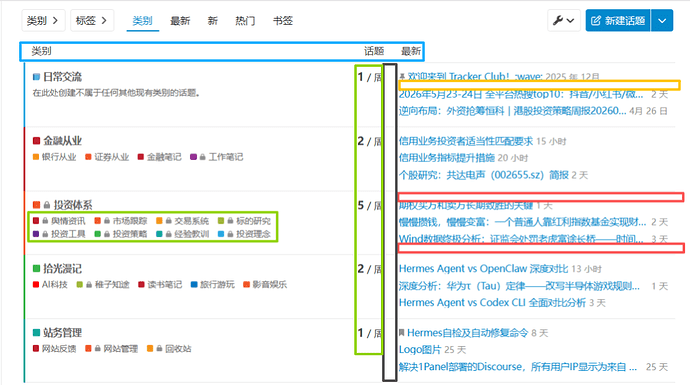
Task: Open the 站务管理 category
Action: pos(58,333)
